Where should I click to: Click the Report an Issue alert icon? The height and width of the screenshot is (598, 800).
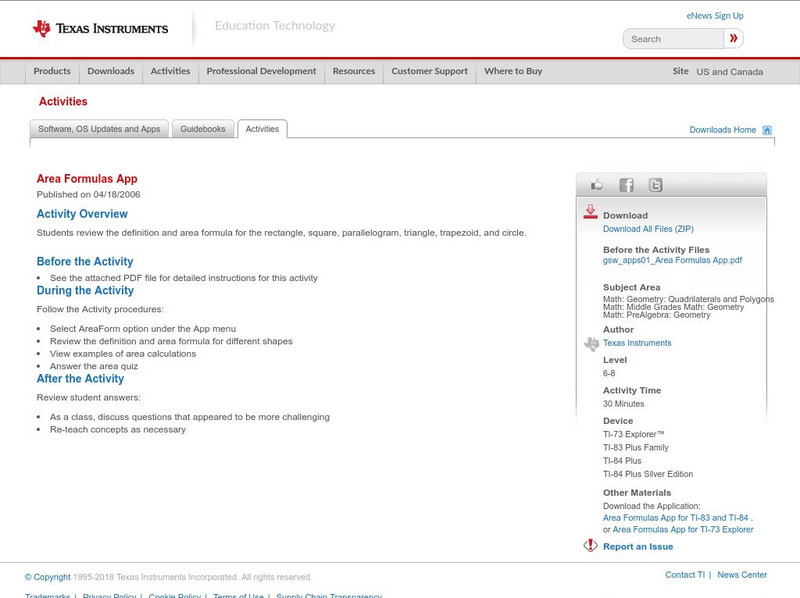(591, 546)
